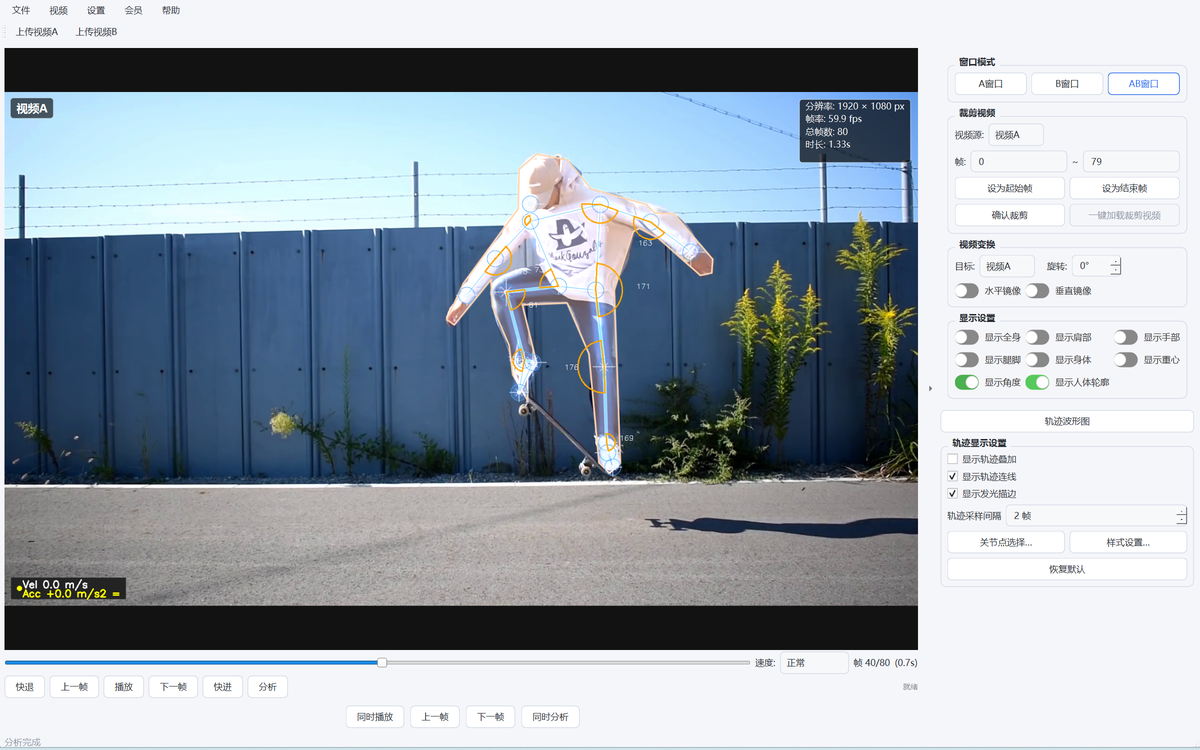Viewport: 1200px width, 750px height.
Task: Increase the 轨迹采样间隔 value with up arrow
Action: point(1181,511)
